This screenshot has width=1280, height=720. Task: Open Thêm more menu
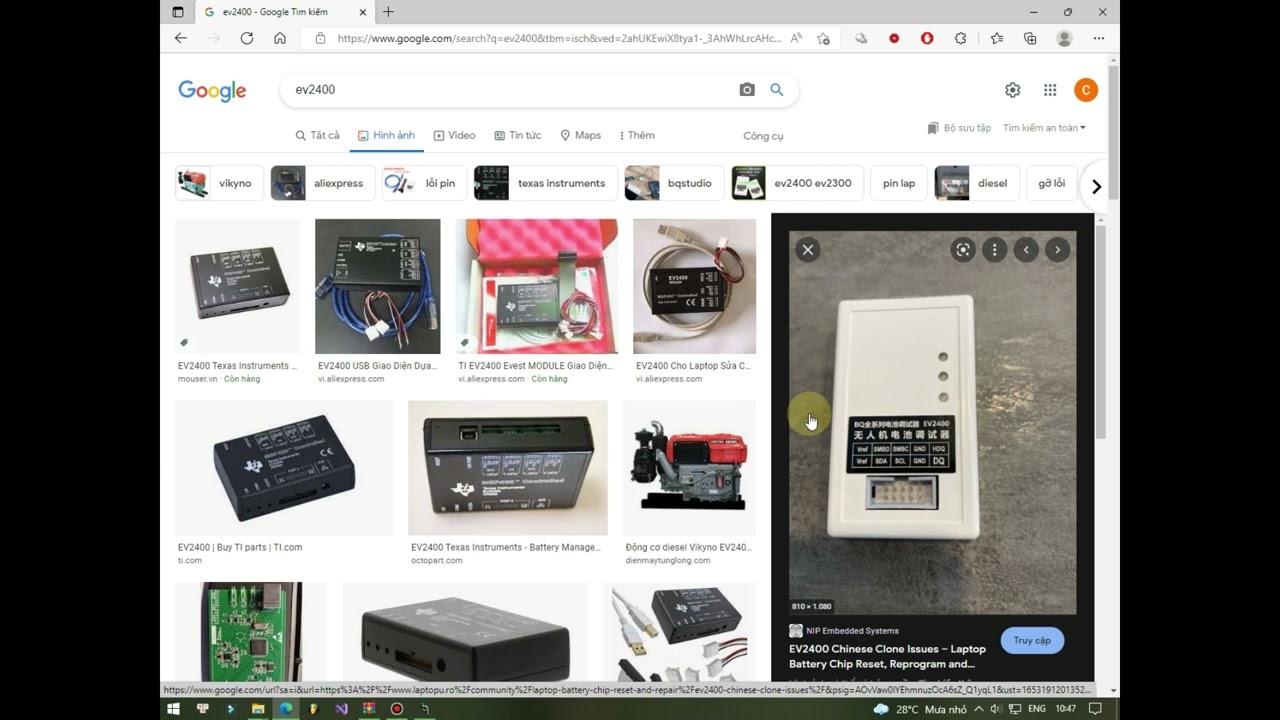click(637, 135)
